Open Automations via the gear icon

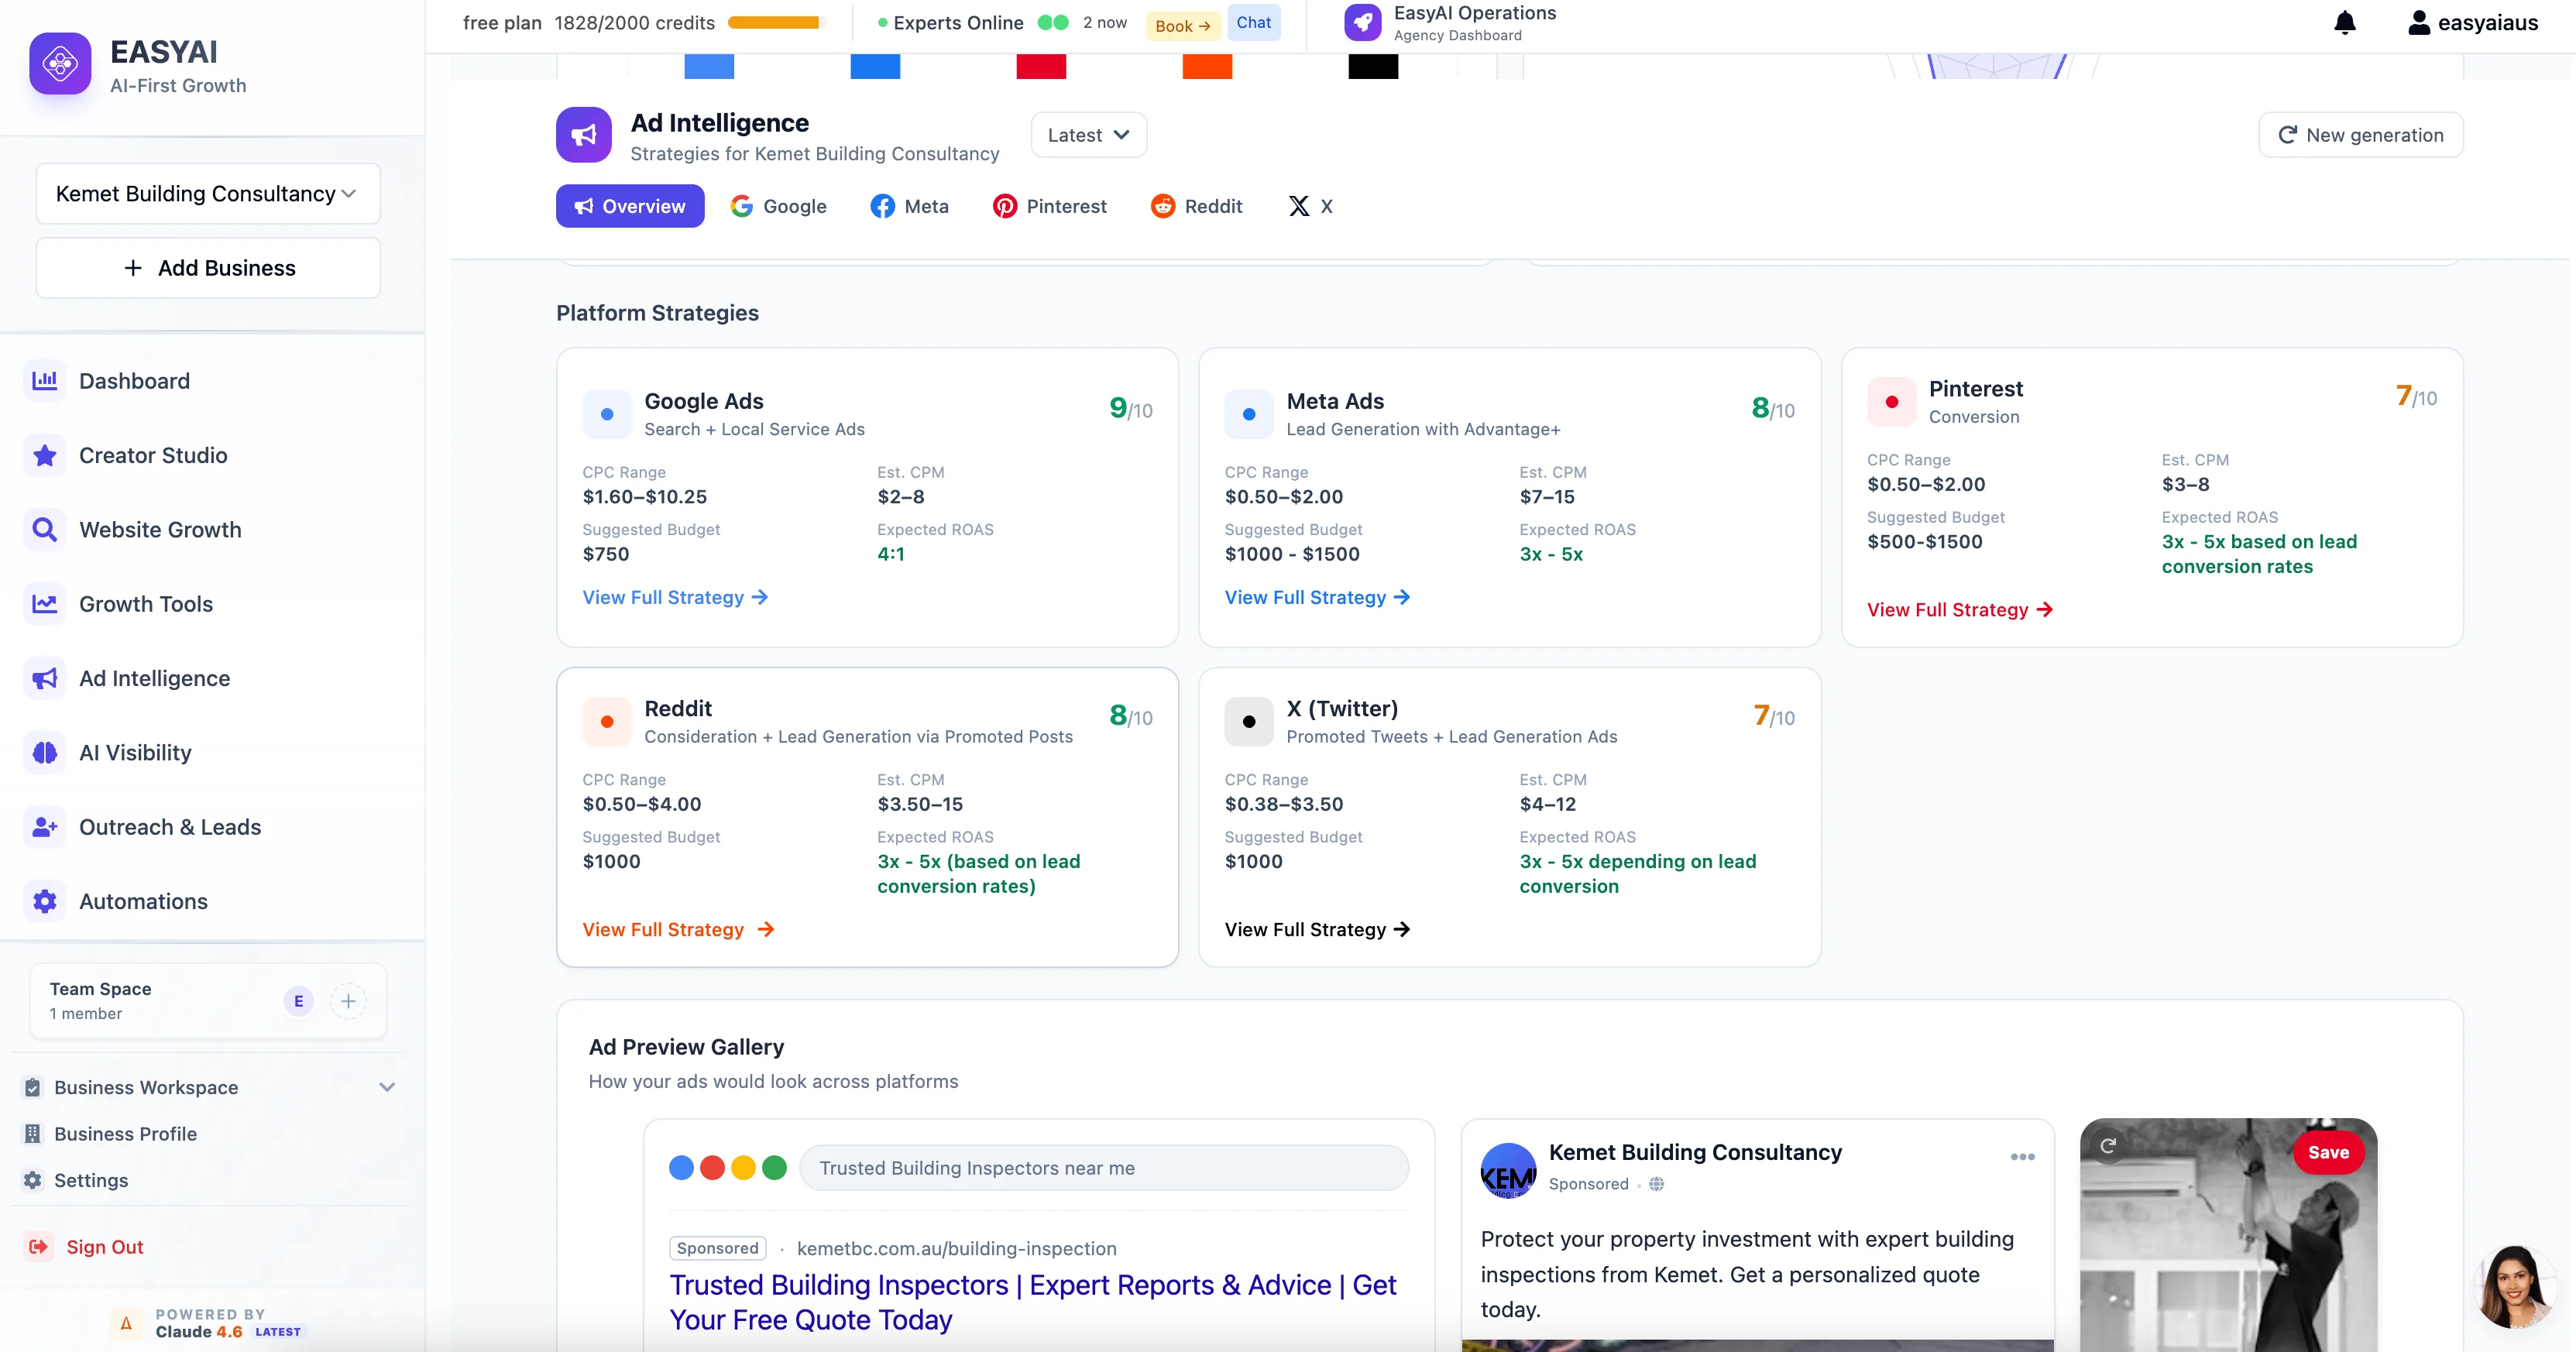click(44, 901)
